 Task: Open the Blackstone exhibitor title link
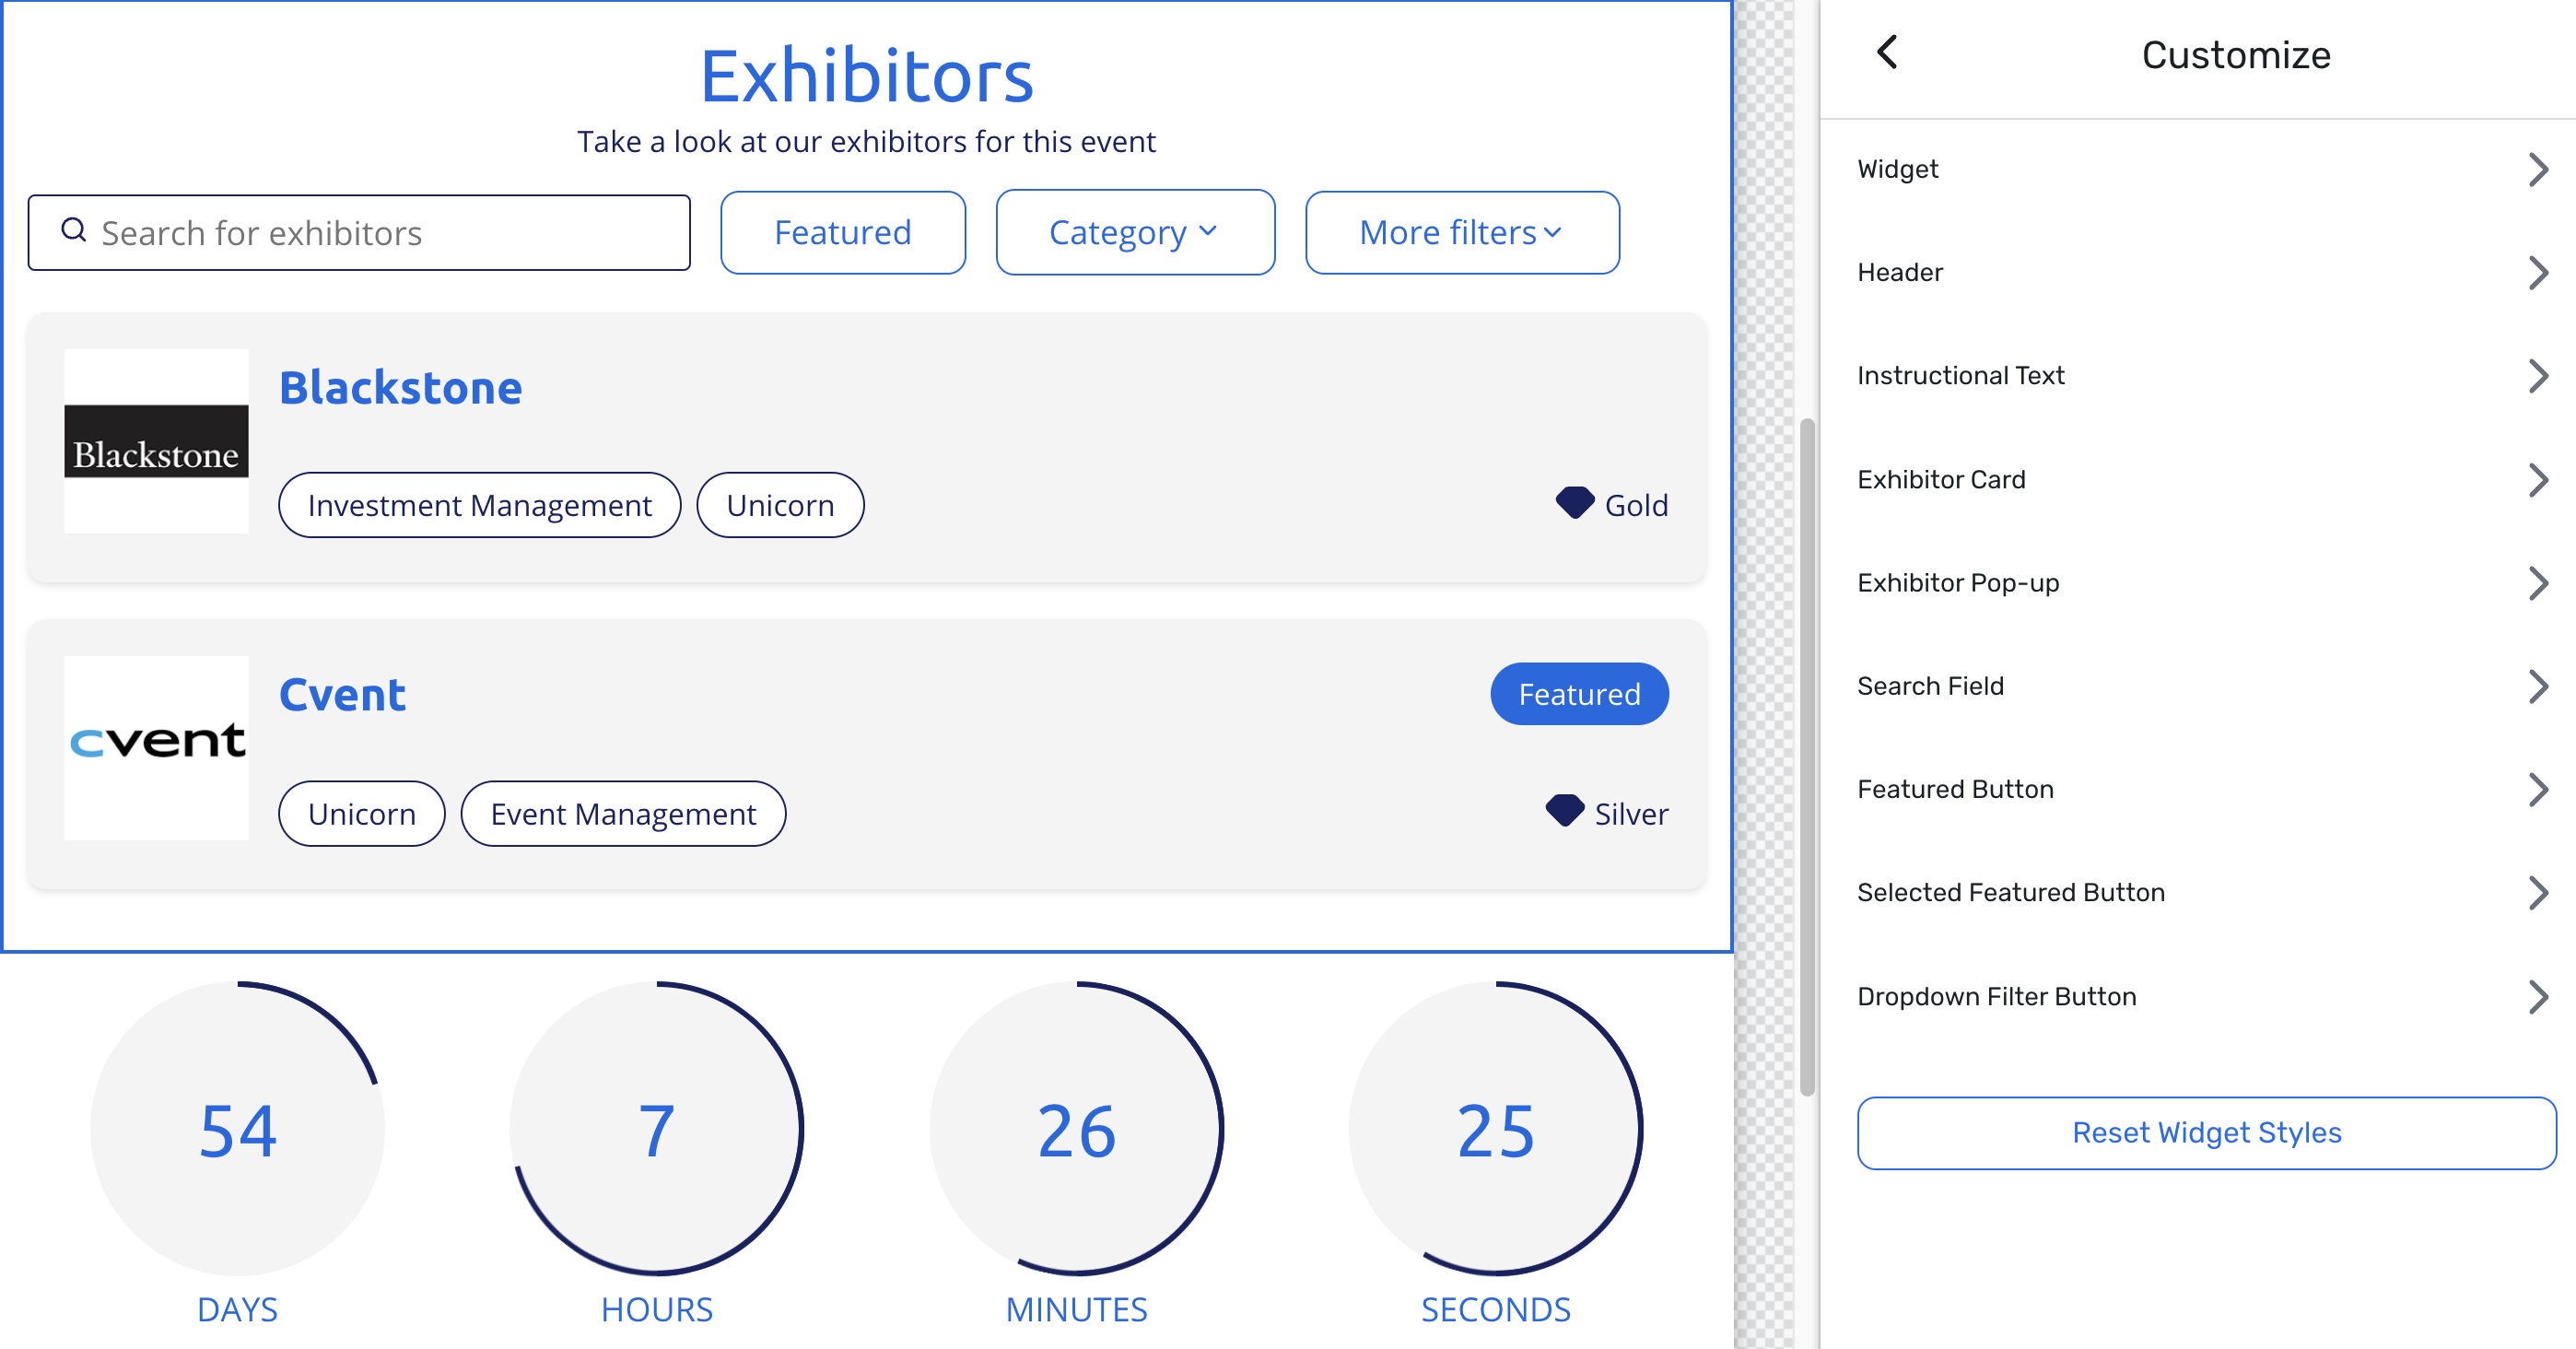pos(400,387)
